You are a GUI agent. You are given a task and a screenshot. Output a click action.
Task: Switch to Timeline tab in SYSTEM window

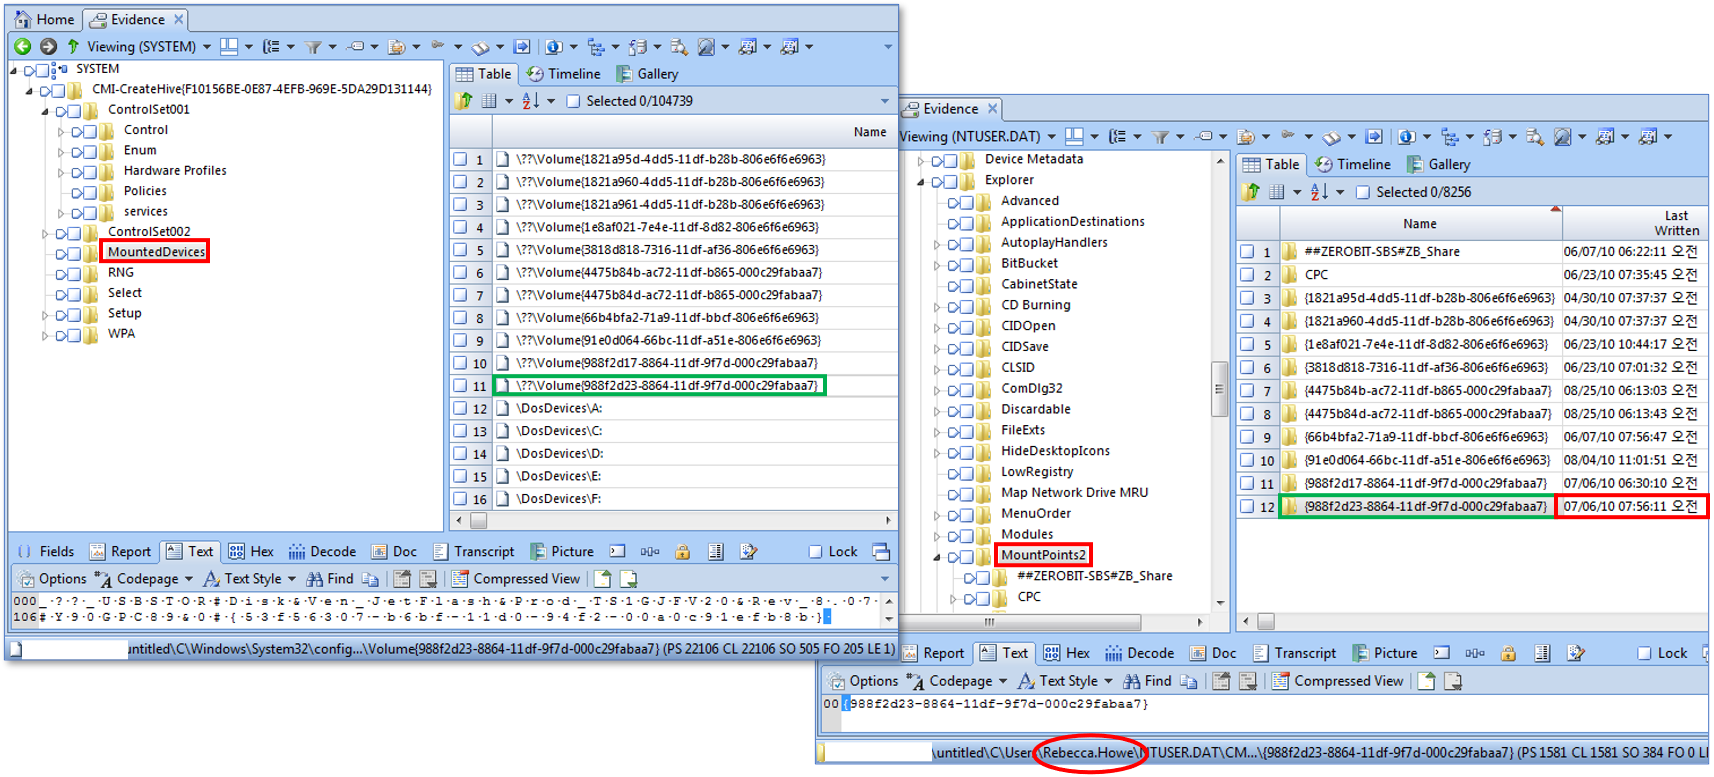point(564,74)
